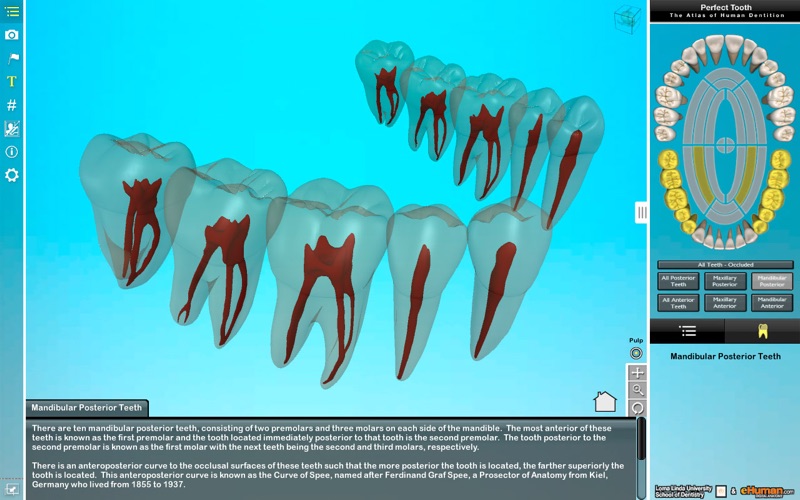Click the home reset view icon
Screen dimensions: 800x500
605,402
